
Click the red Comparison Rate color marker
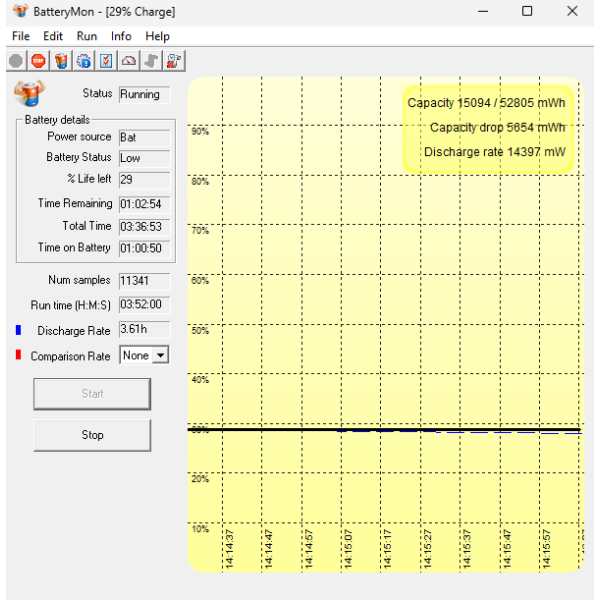(x=18, y=355)
